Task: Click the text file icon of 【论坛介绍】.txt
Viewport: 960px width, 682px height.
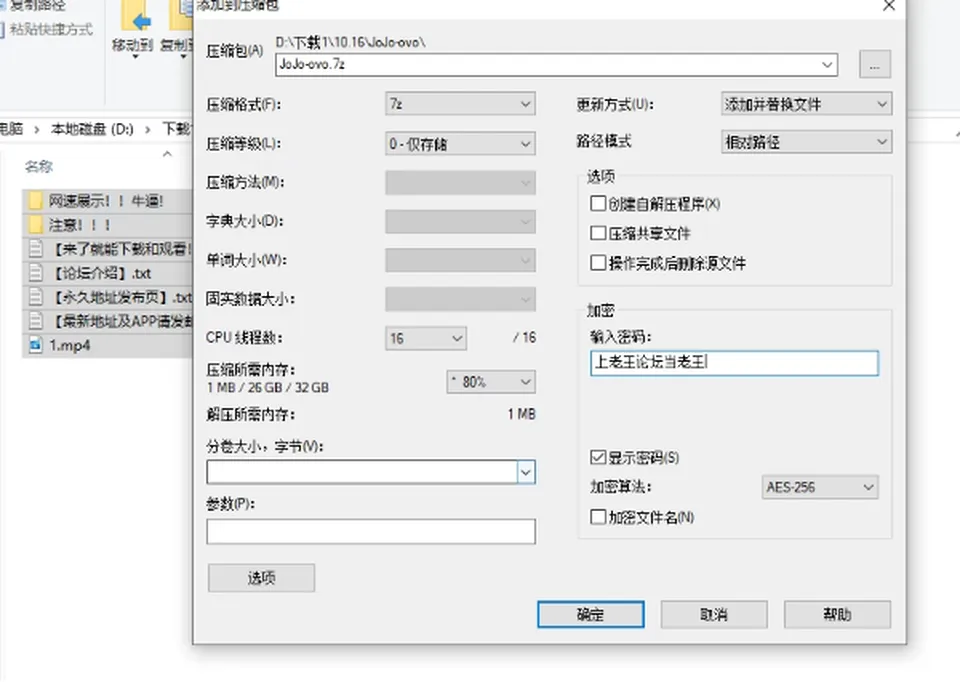Action: click(36, 272)
